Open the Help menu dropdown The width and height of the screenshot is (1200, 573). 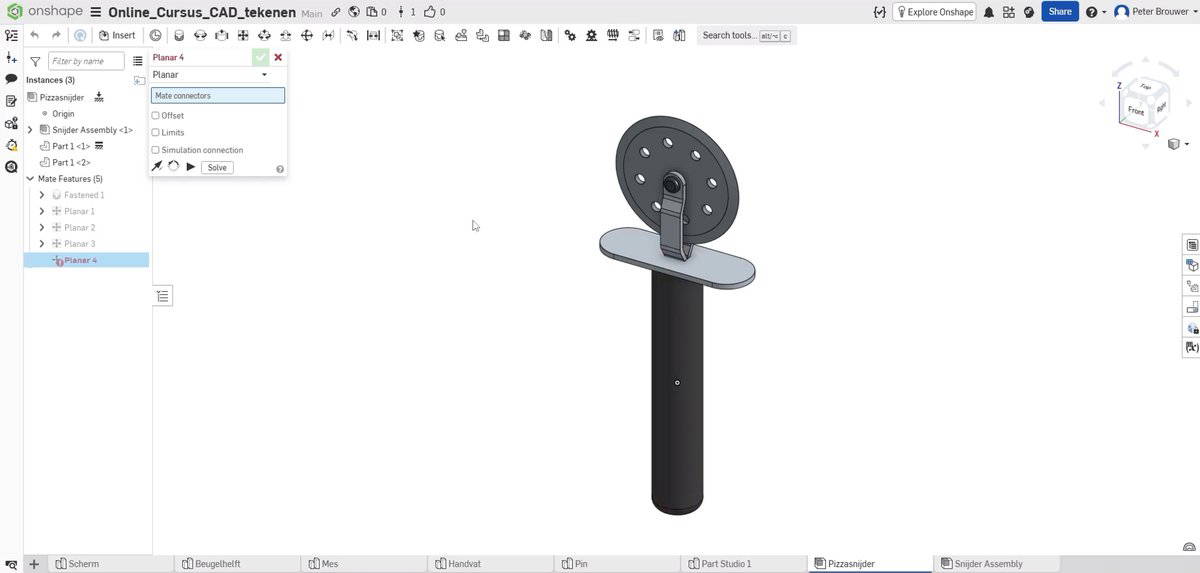click(1096, 12)
